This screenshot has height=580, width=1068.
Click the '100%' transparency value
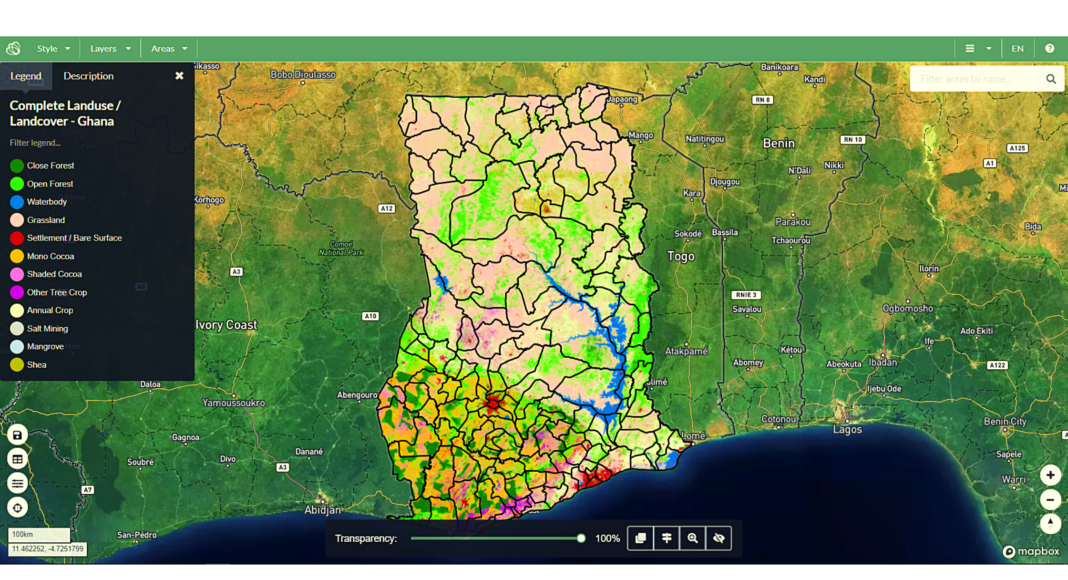click(x=608, y=538)
